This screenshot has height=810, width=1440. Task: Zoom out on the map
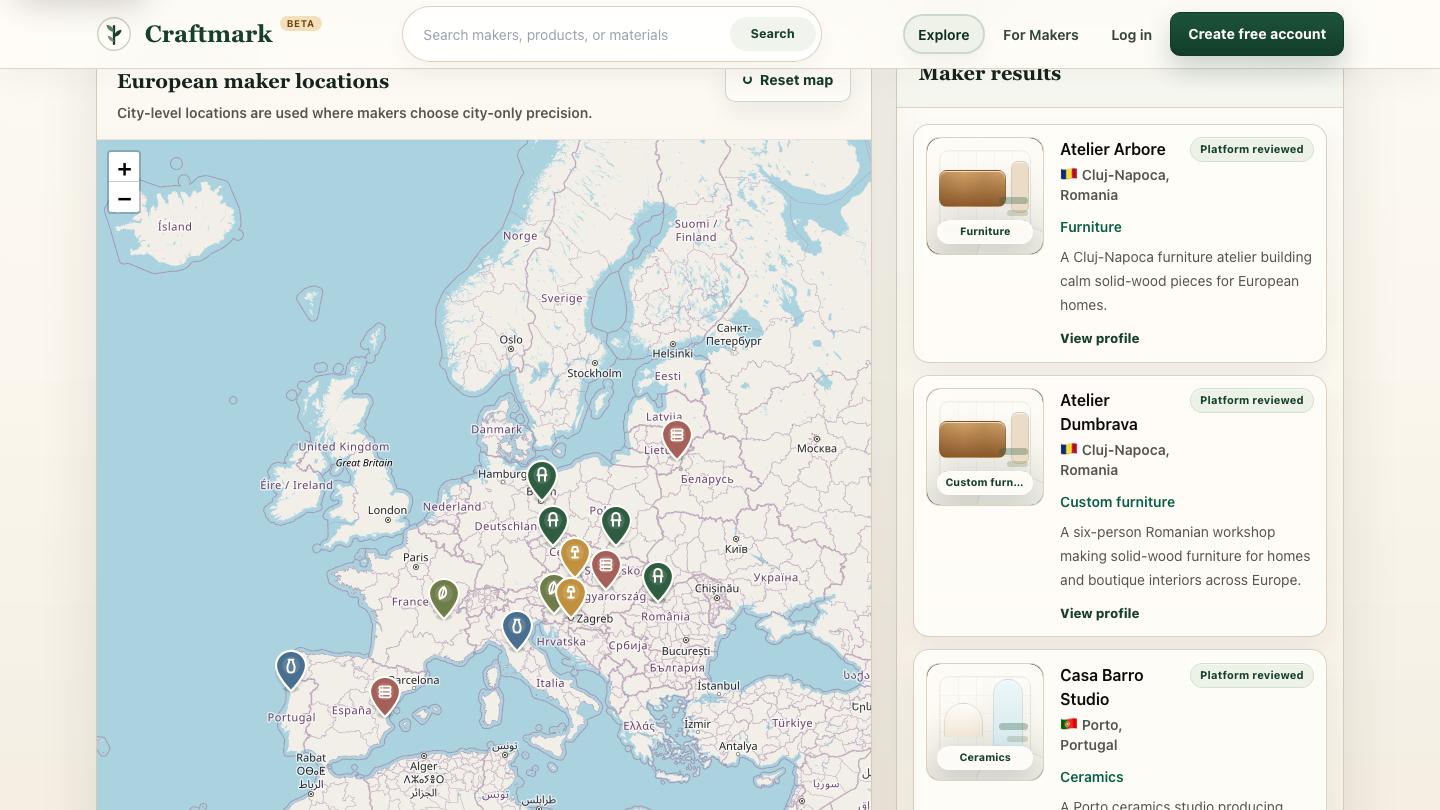pos(124,198)
